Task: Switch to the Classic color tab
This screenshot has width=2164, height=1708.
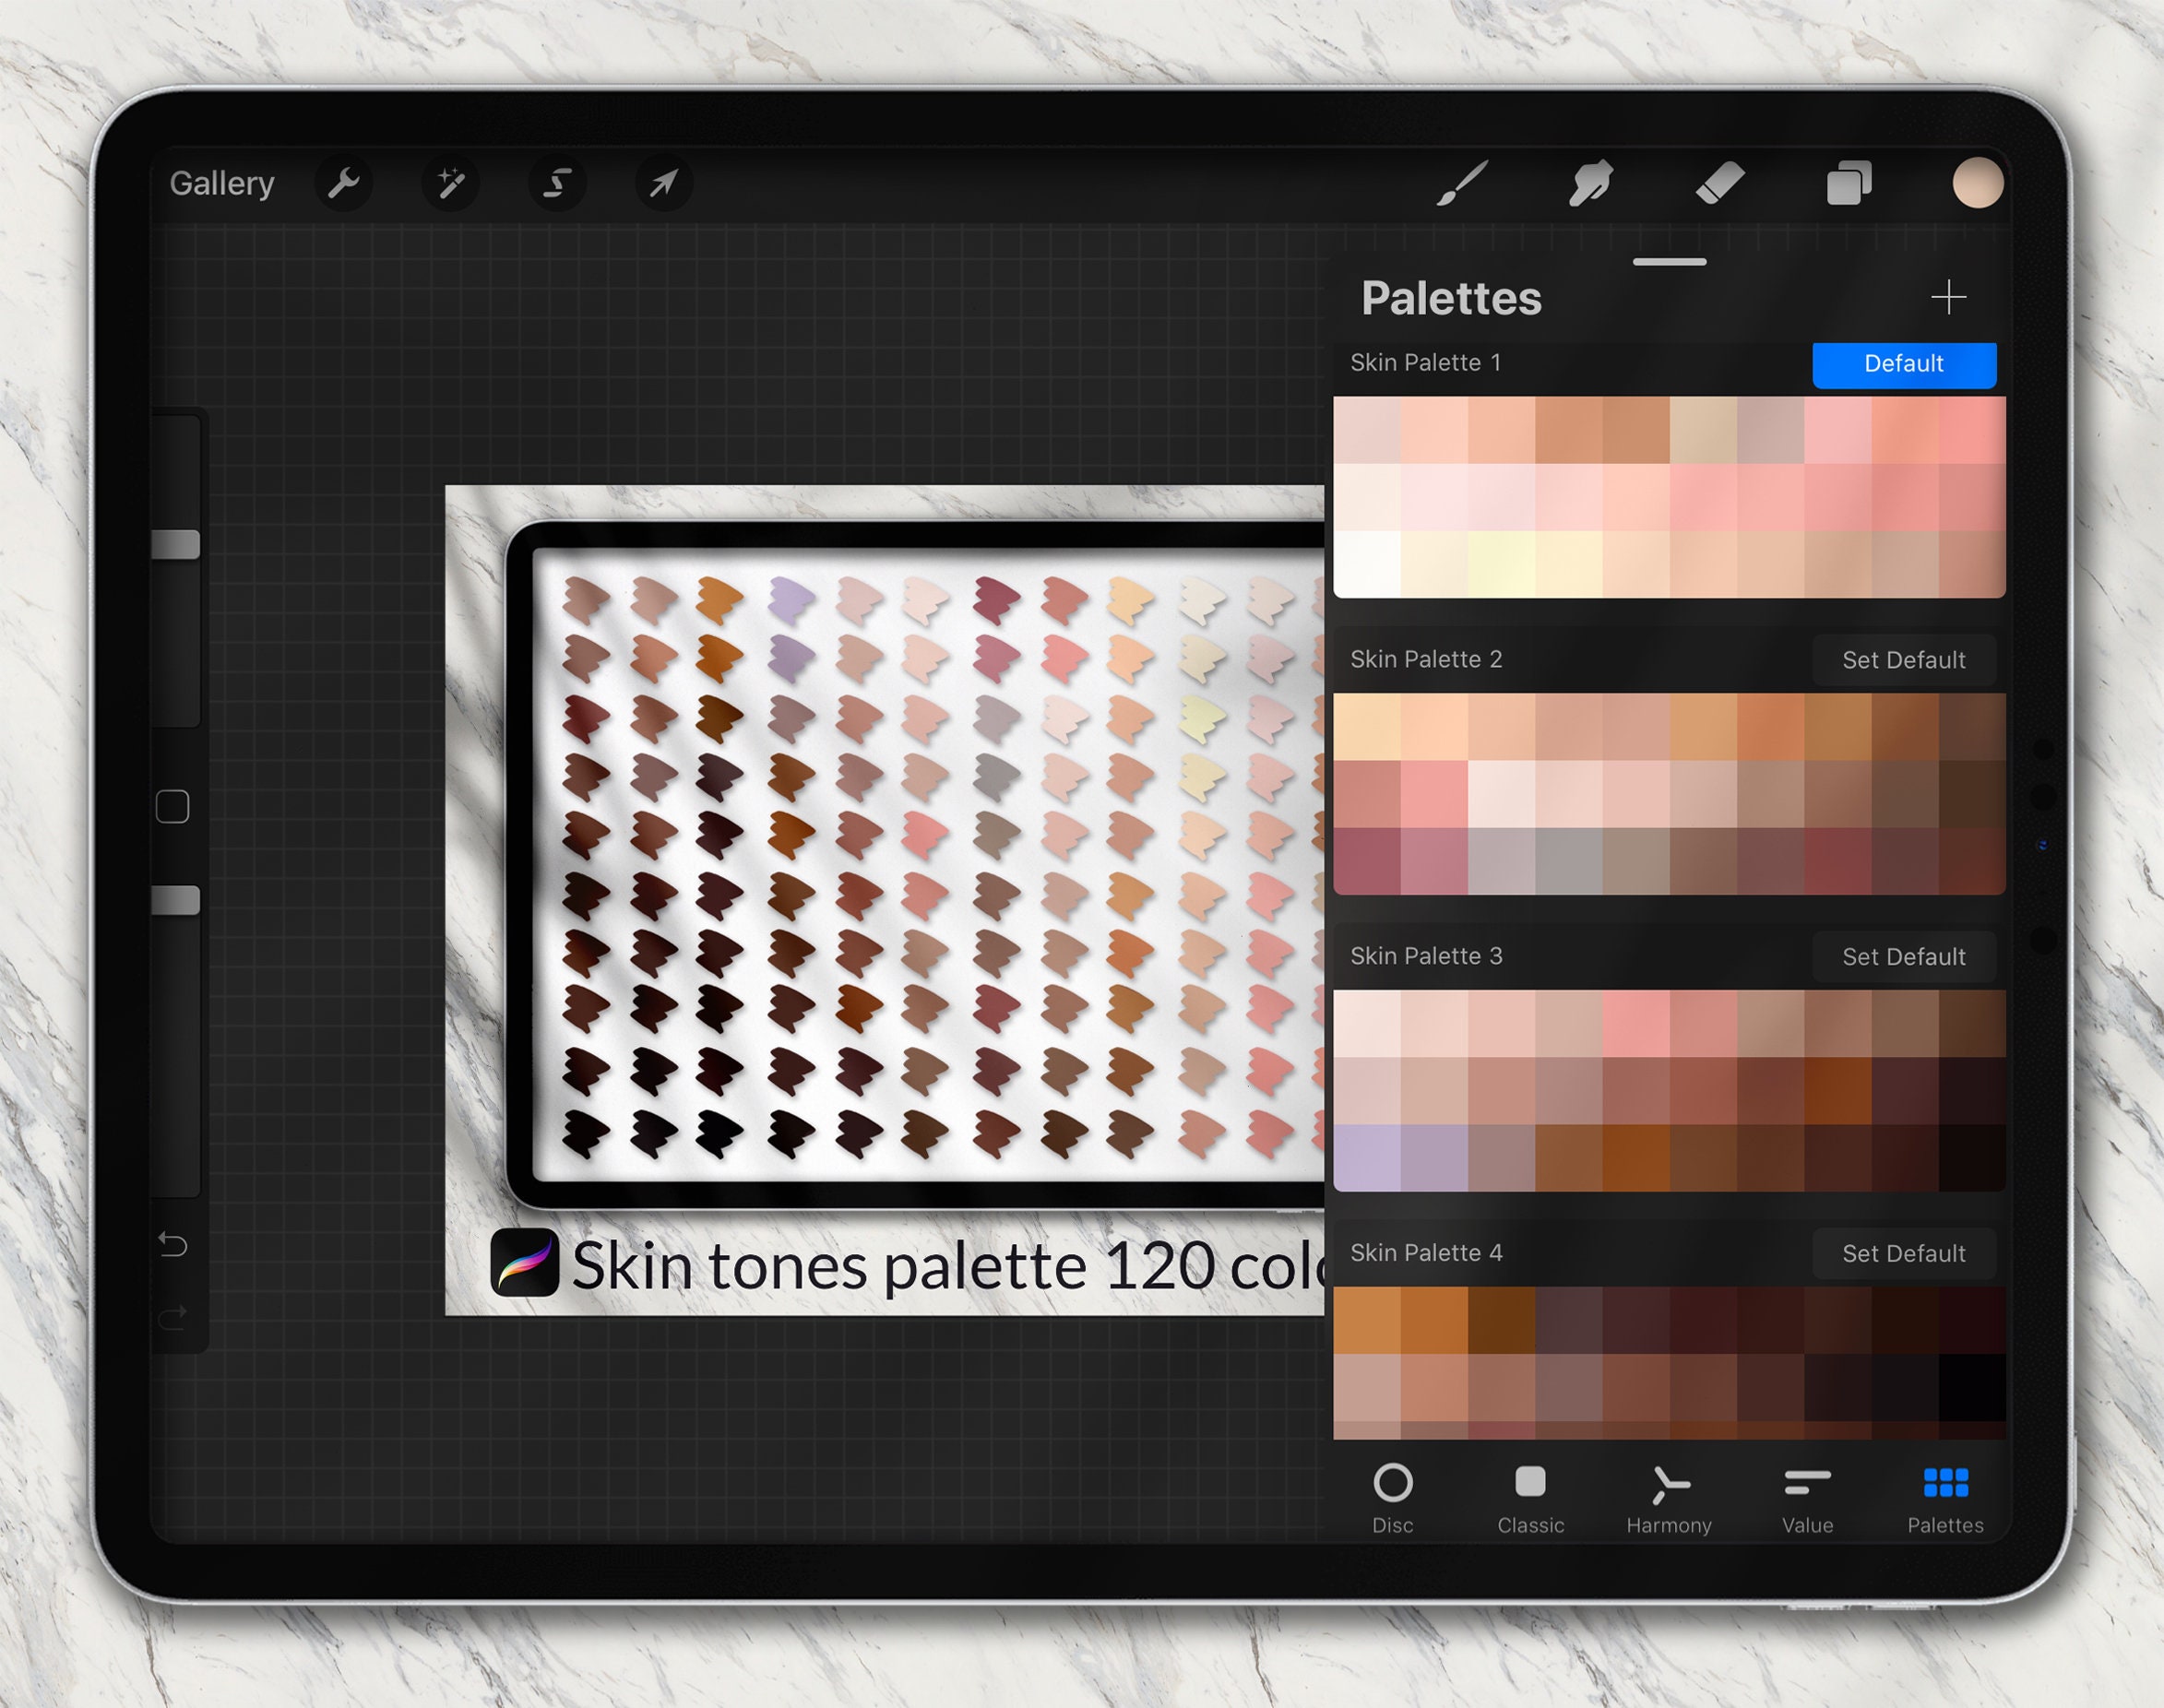Action: click(x=1530, y=1499)
